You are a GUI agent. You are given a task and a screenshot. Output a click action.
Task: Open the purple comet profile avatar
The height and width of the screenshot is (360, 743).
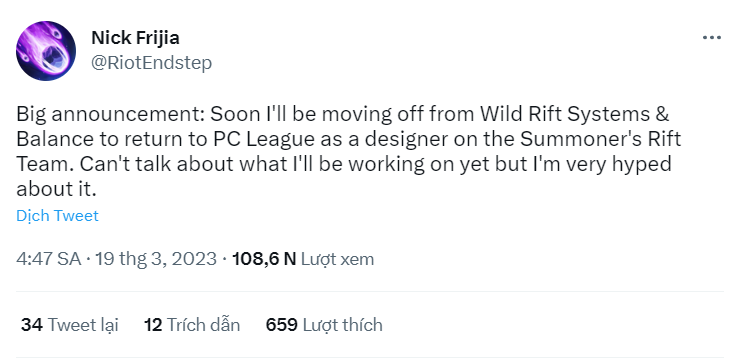click(x=46, y=51)
